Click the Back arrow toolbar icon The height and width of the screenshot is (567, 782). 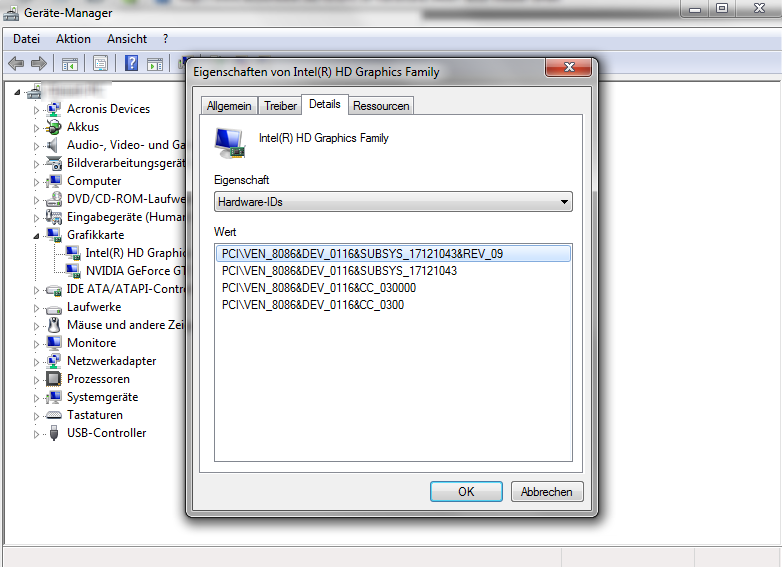(x=16, y=63)
